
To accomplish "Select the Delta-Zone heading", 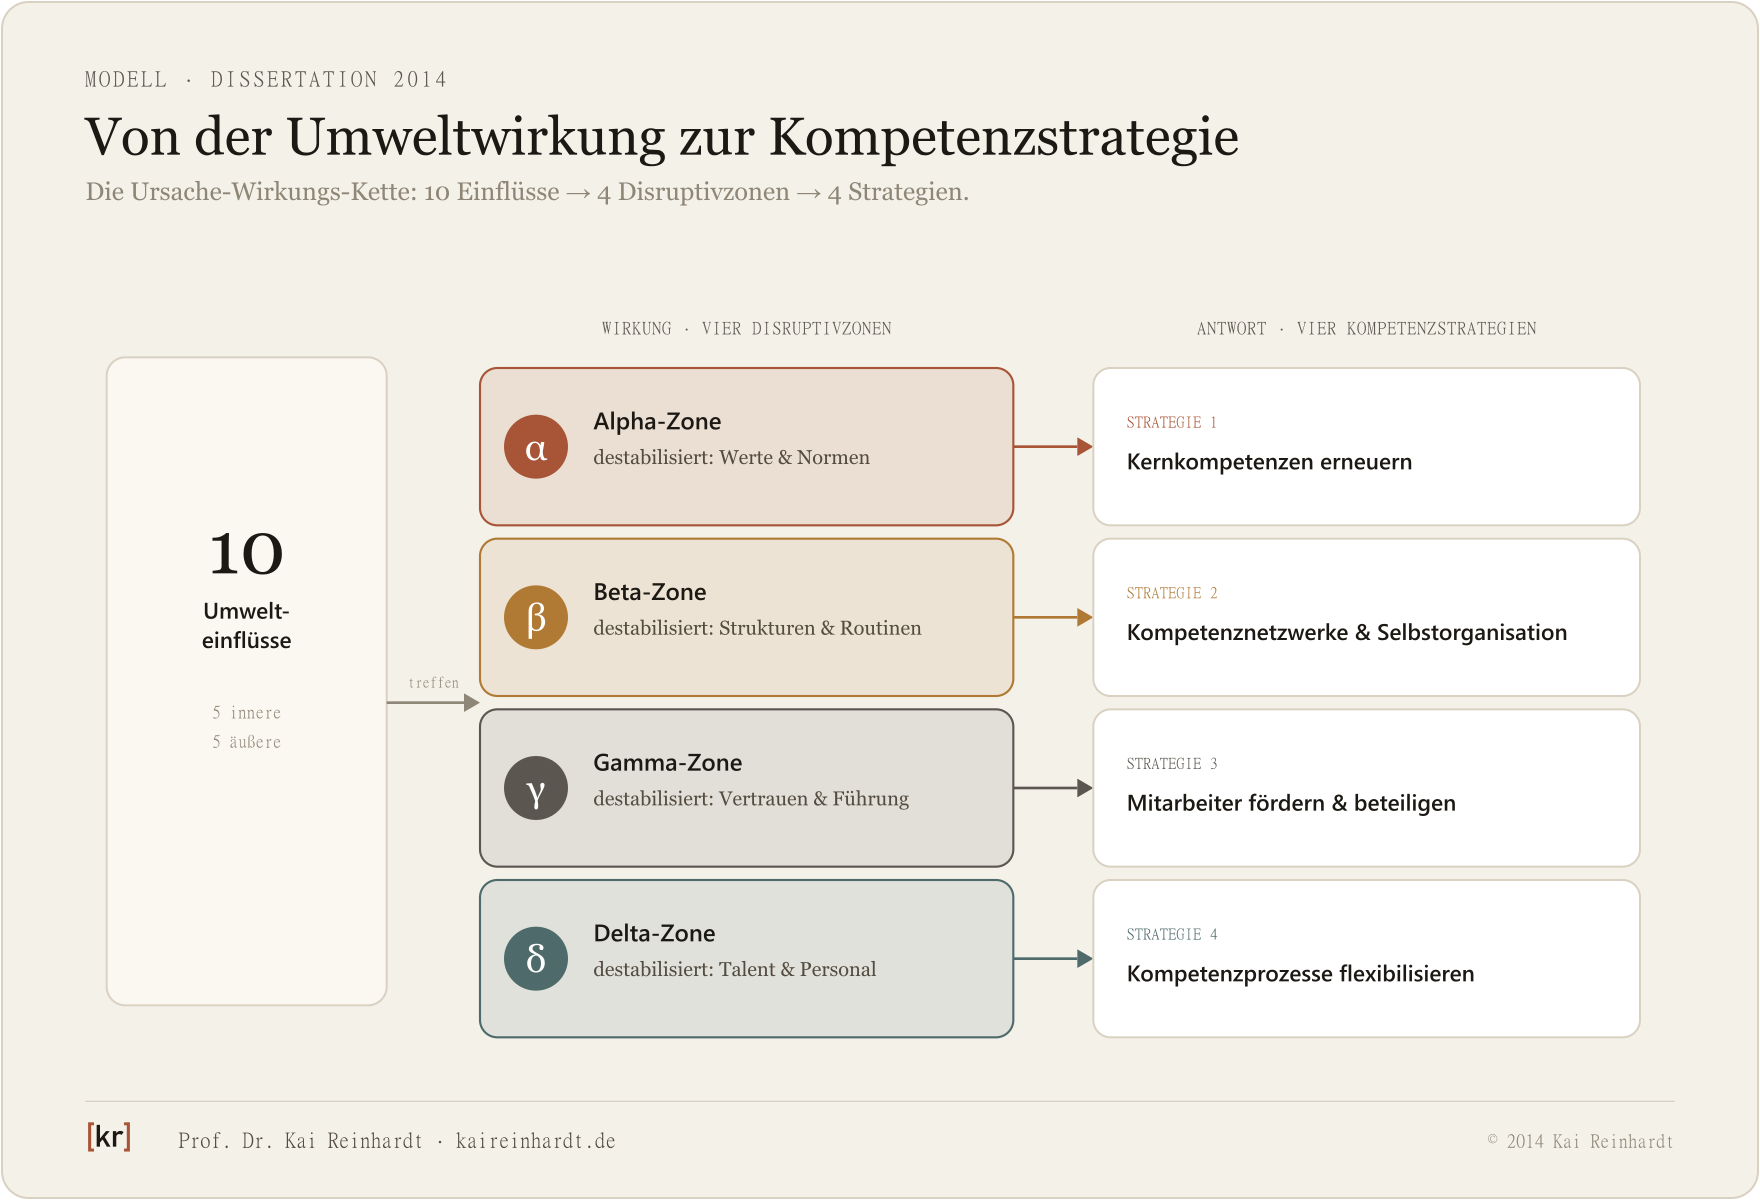I will click(x=654, y=933).
